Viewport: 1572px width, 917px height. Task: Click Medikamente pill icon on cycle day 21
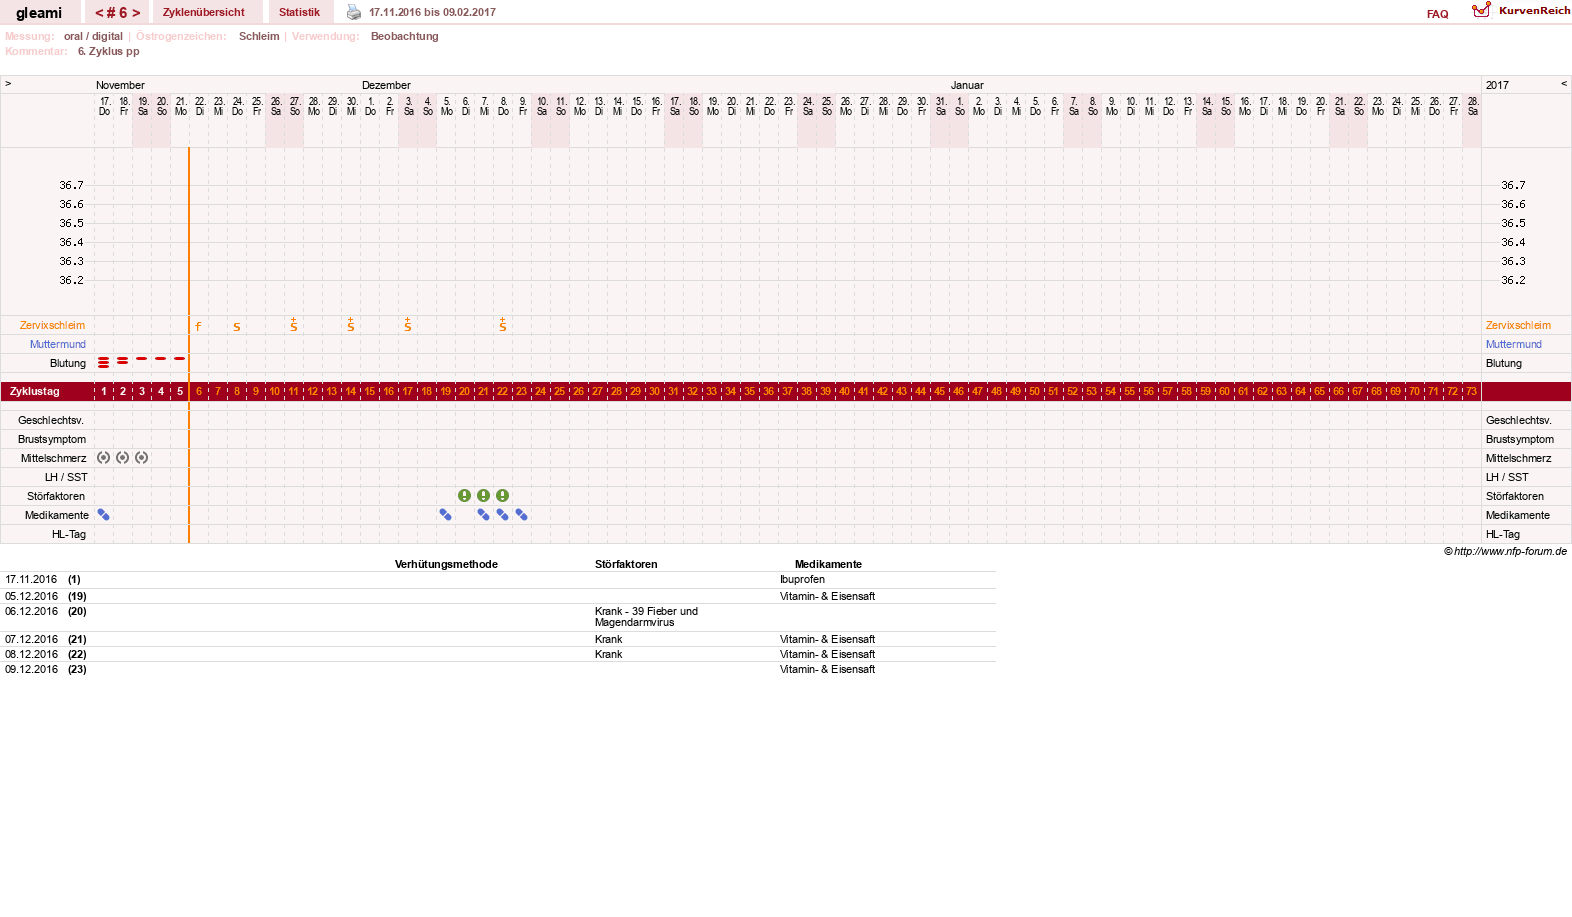click(484, 515)
